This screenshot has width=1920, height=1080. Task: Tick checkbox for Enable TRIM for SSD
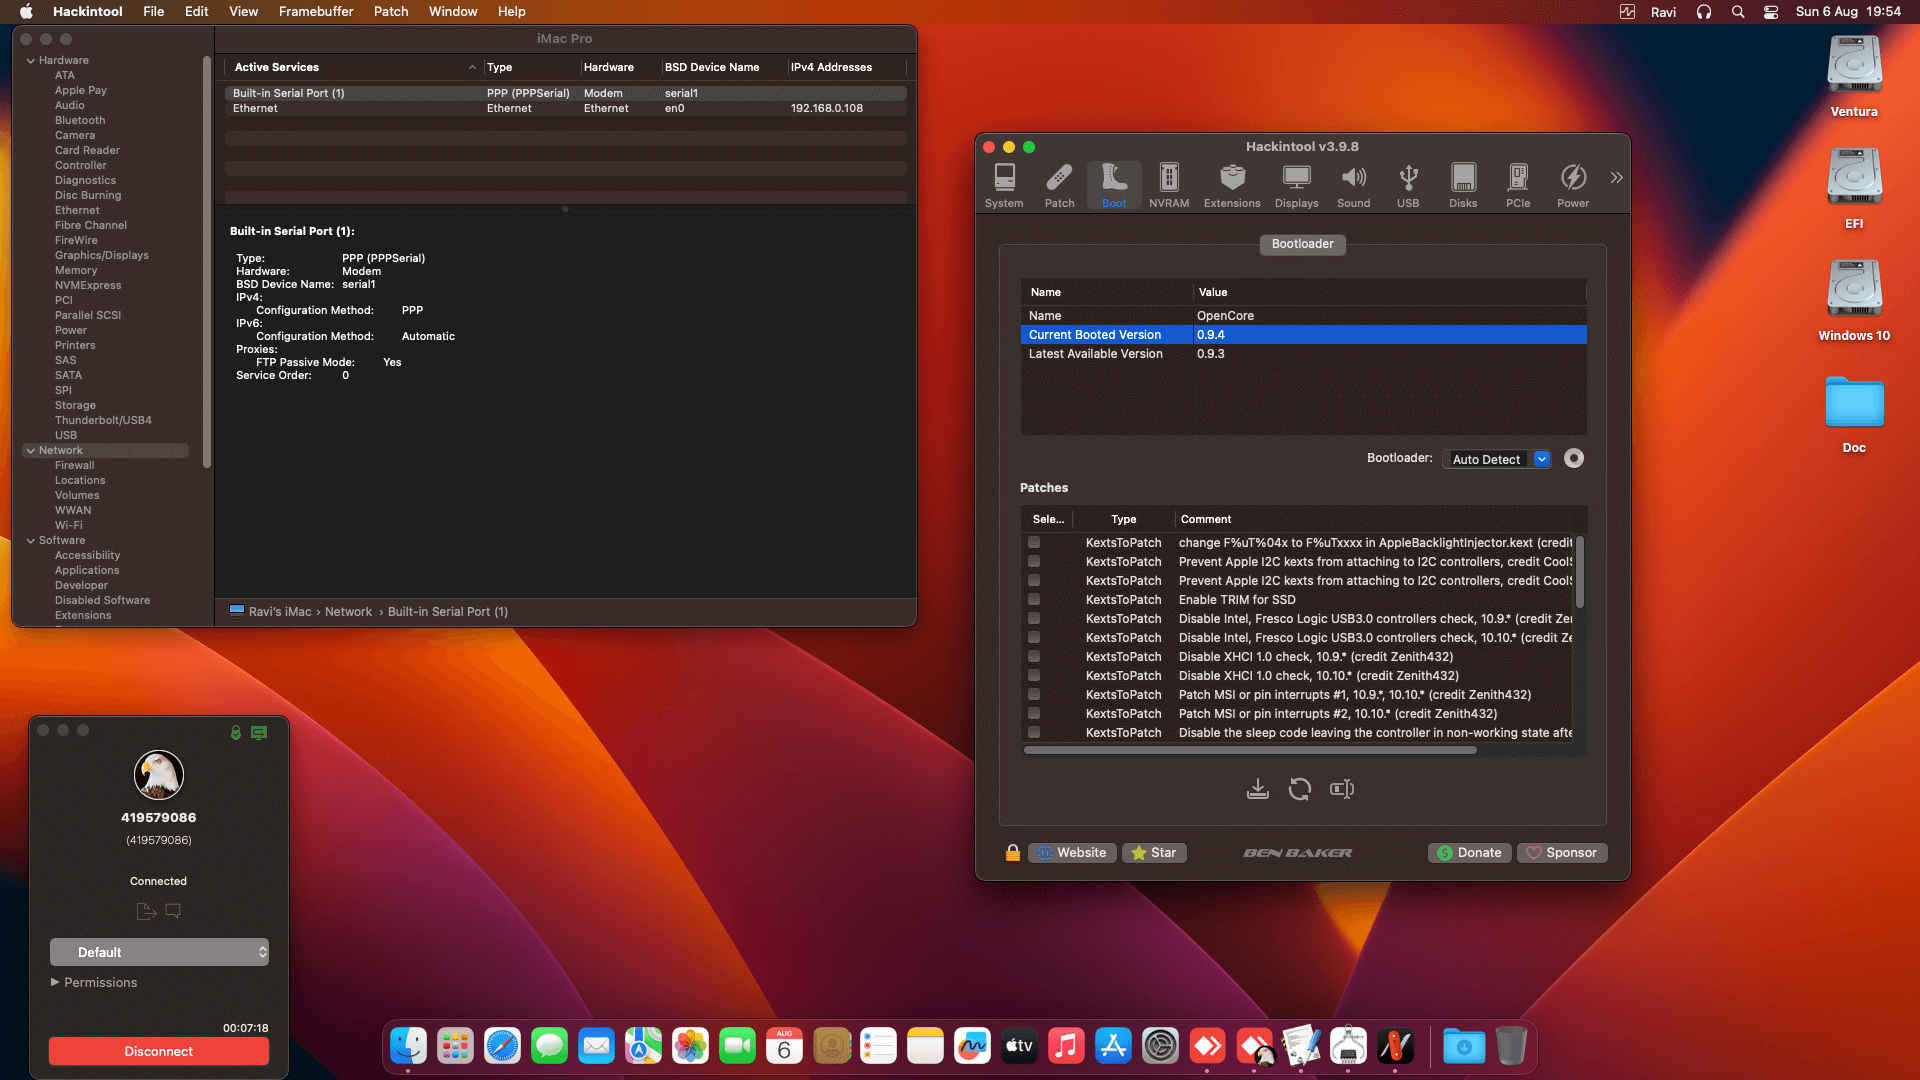(1034, 600)
